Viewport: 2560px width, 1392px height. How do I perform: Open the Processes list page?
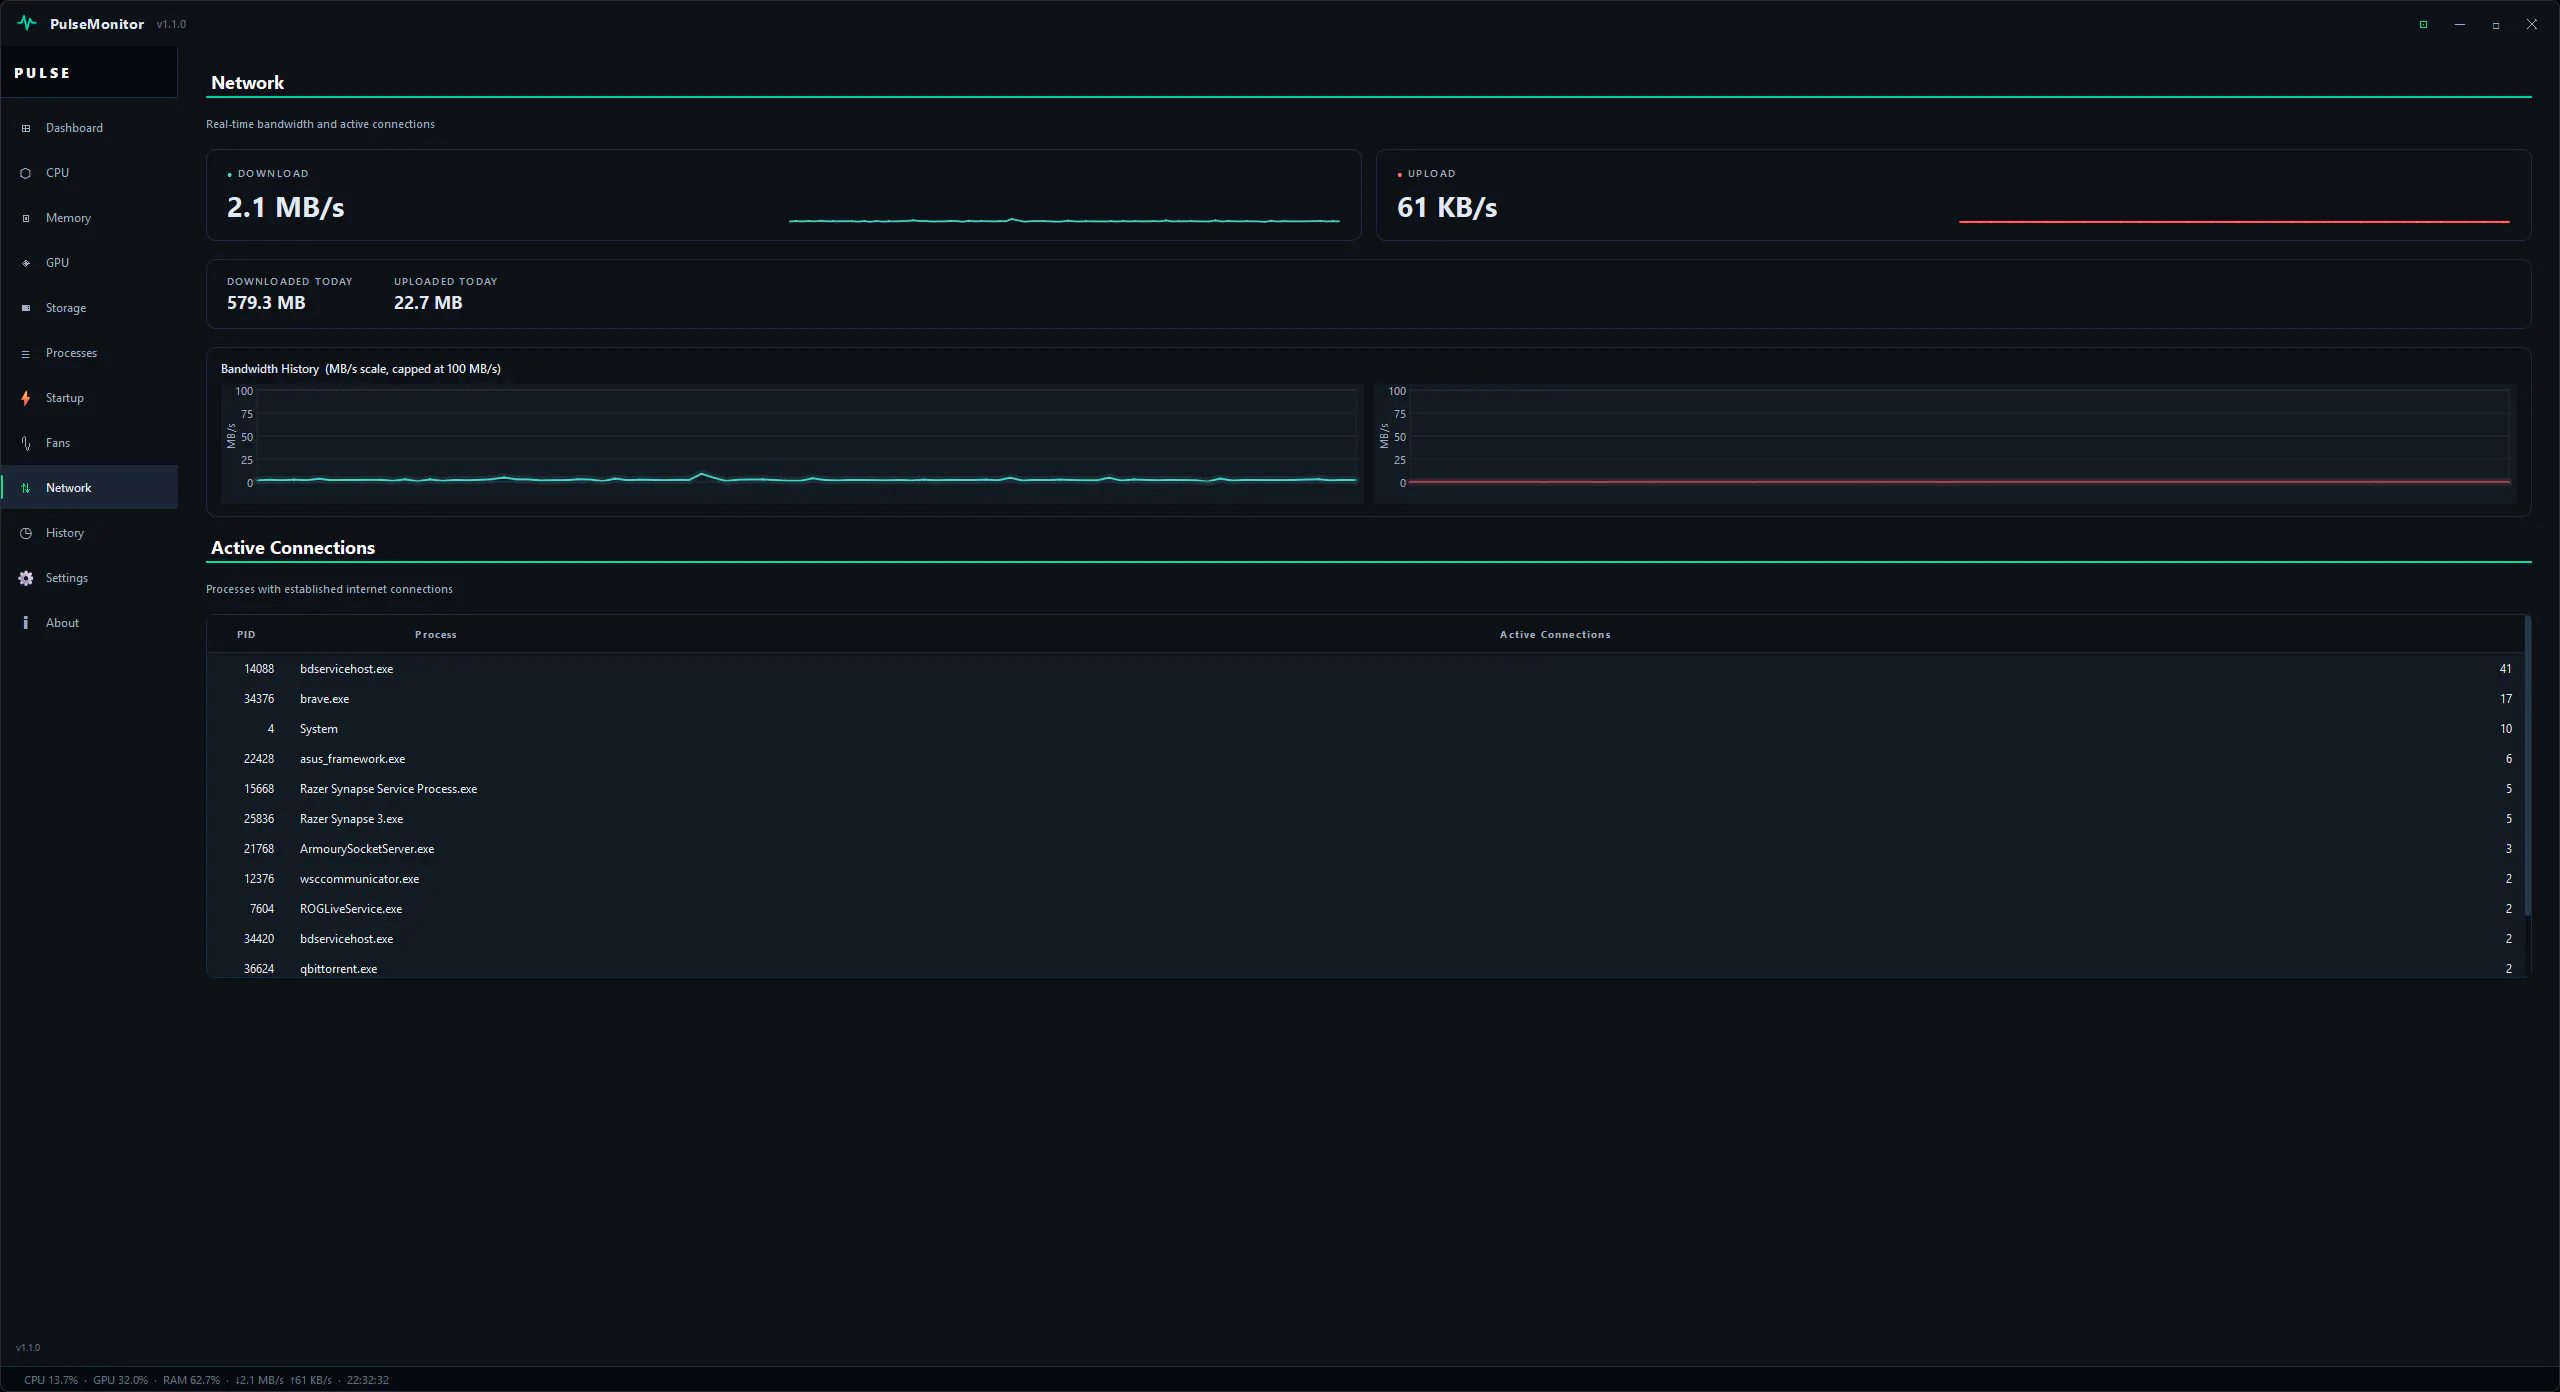coord(89,353)
